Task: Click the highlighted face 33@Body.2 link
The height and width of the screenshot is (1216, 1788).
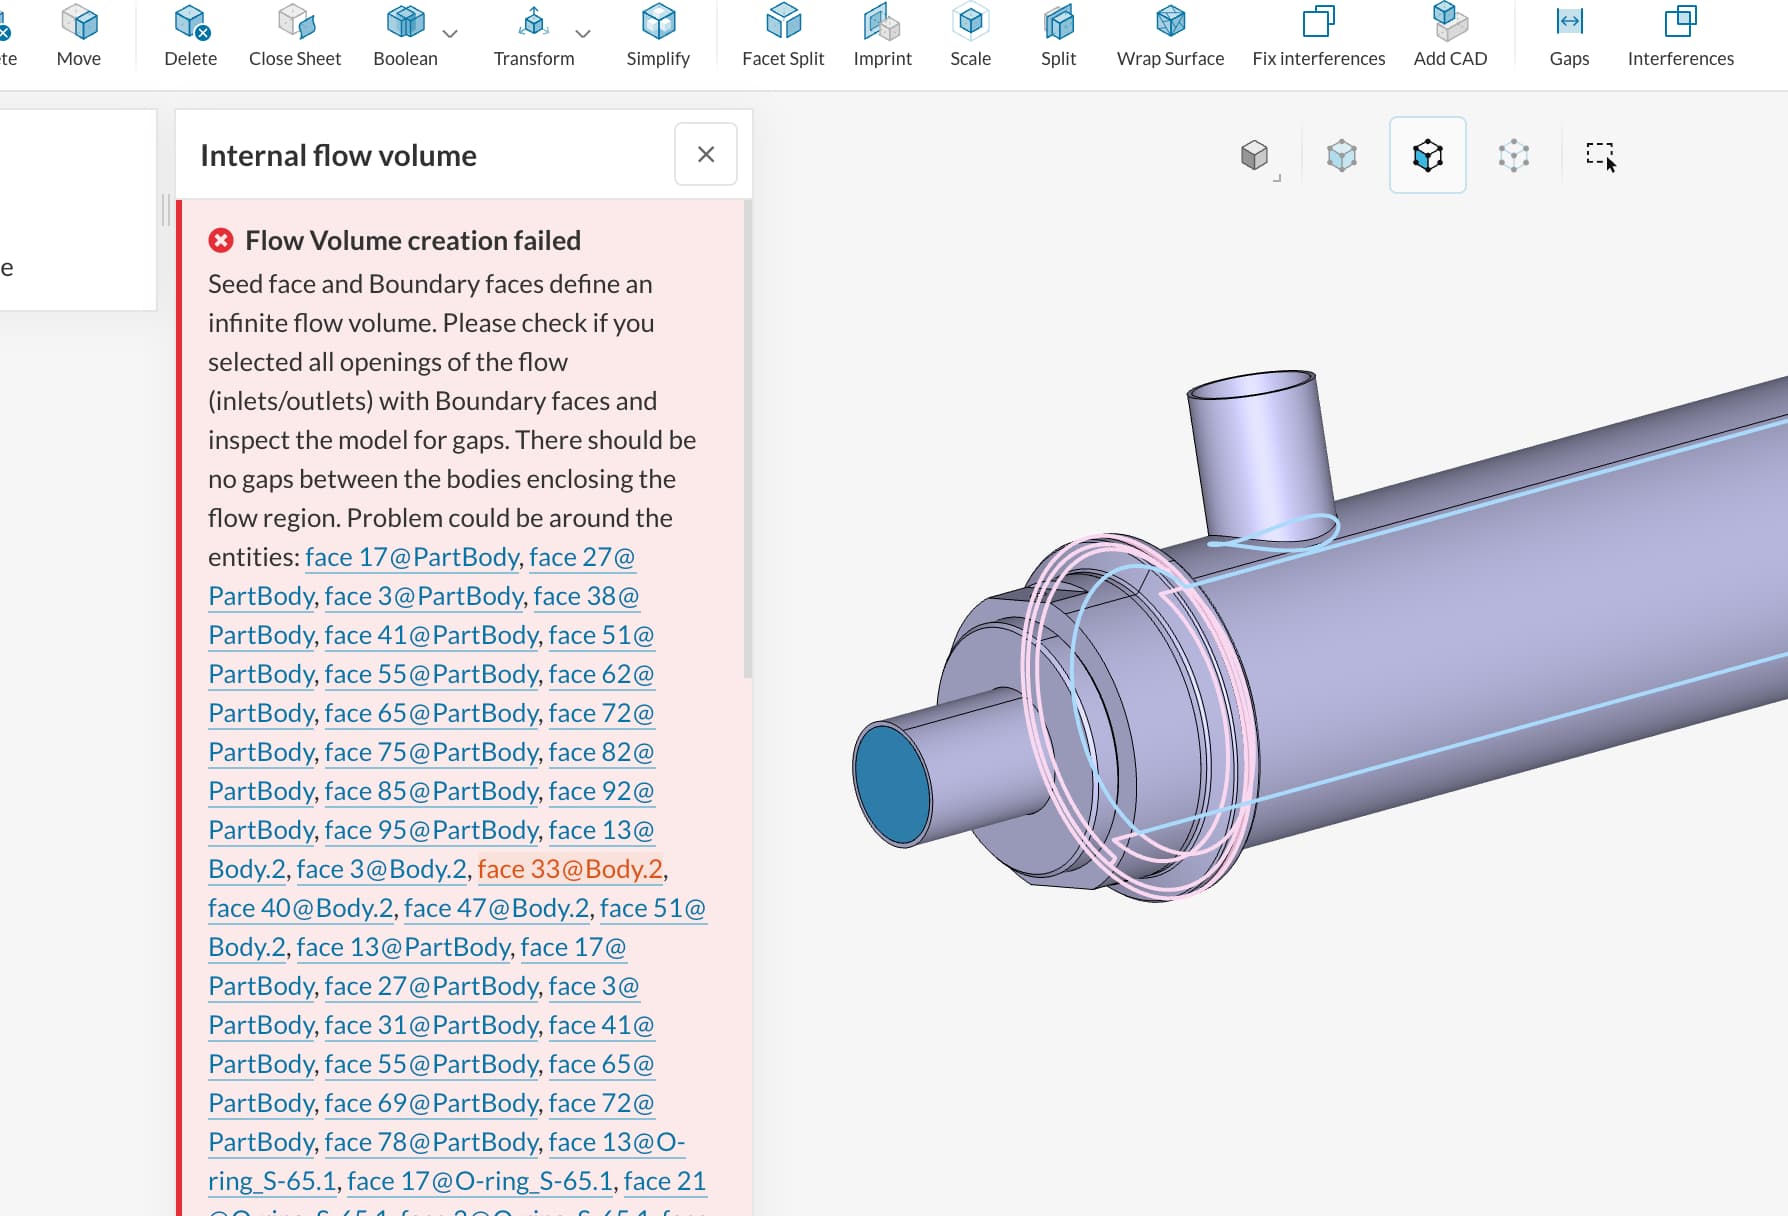Action: (x=569, y=869)
